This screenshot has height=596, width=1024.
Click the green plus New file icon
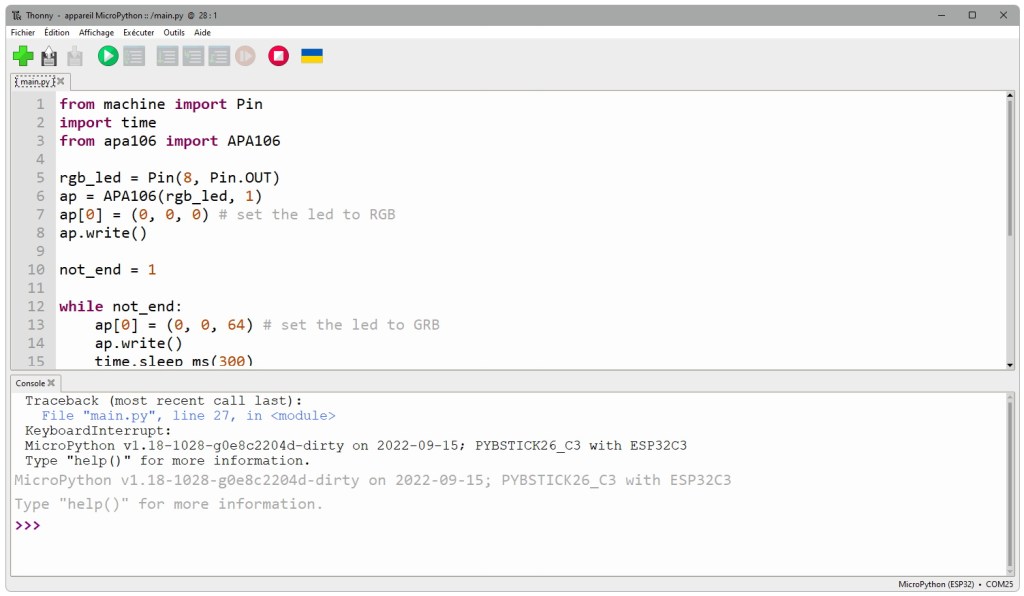[22, 57]
